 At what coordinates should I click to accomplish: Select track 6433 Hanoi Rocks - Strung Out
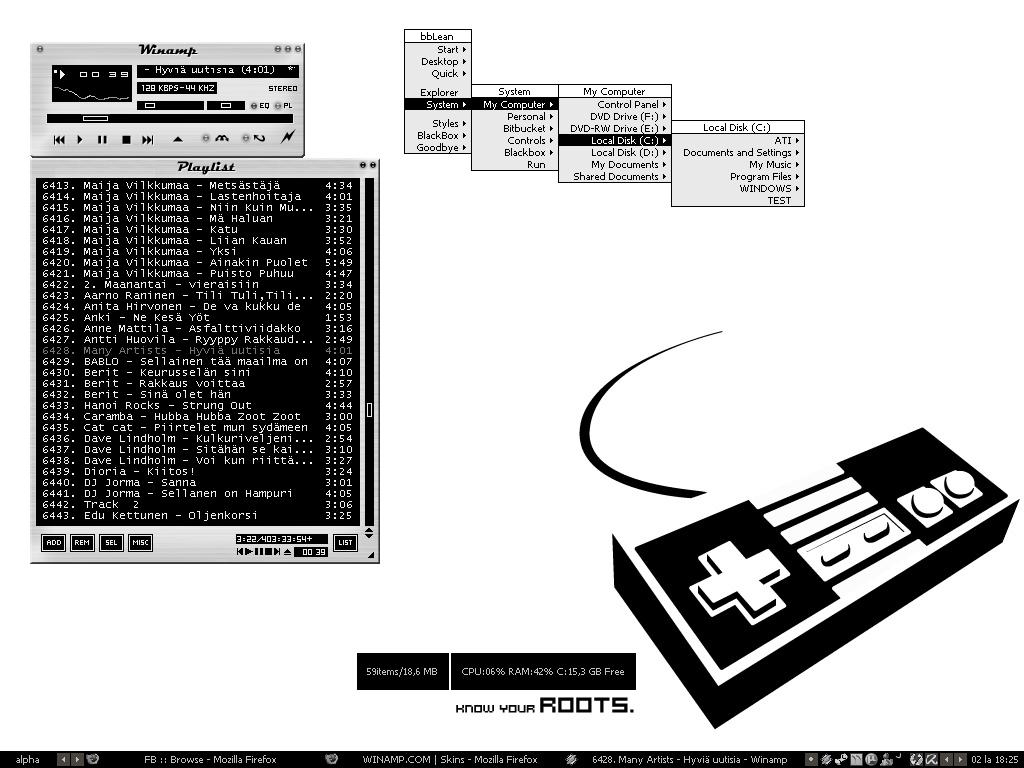197,406
